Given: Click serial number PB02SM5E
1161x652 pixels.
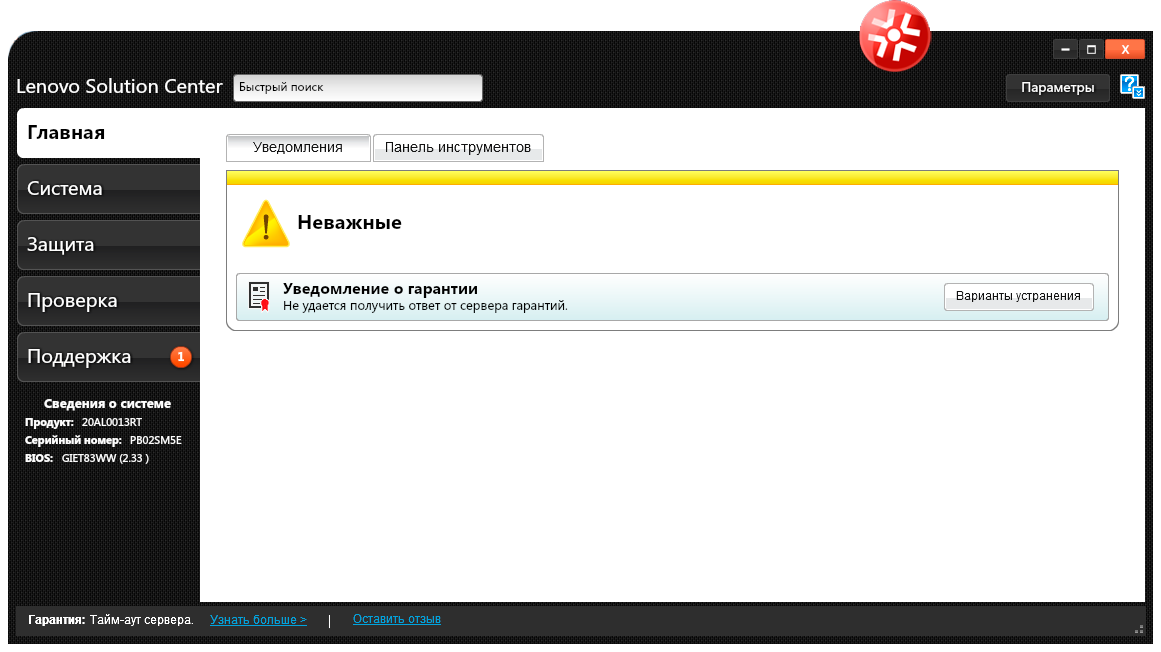Looking at the screenshot, I should [155, 440].
